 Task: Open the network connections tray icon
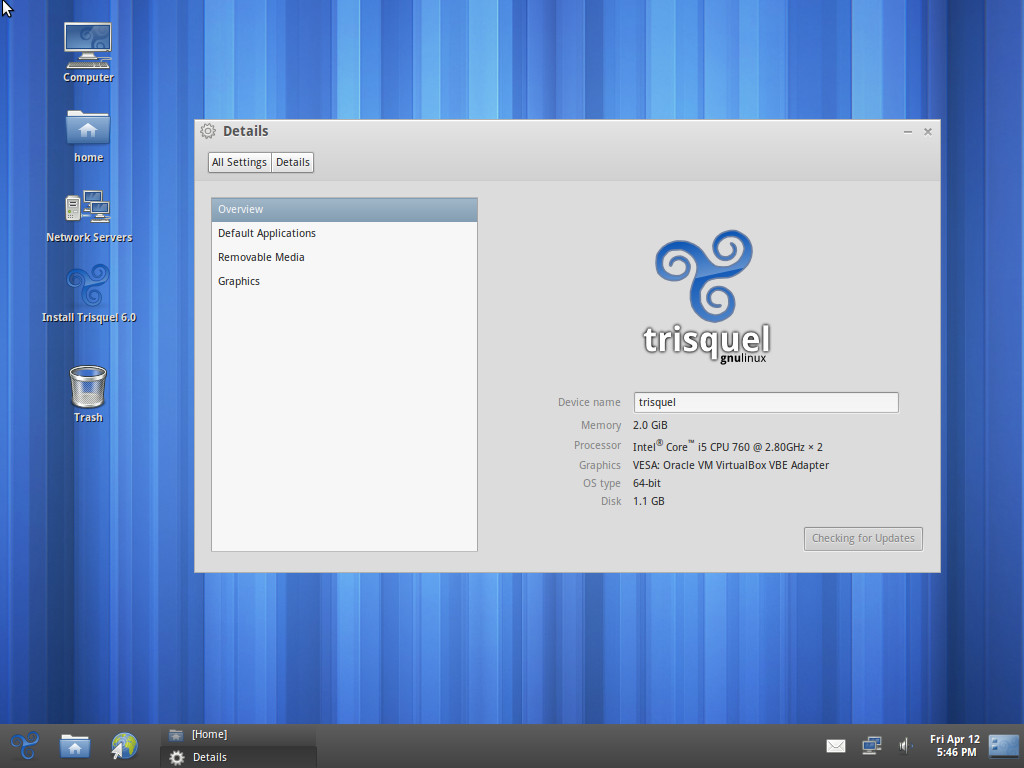871,746
